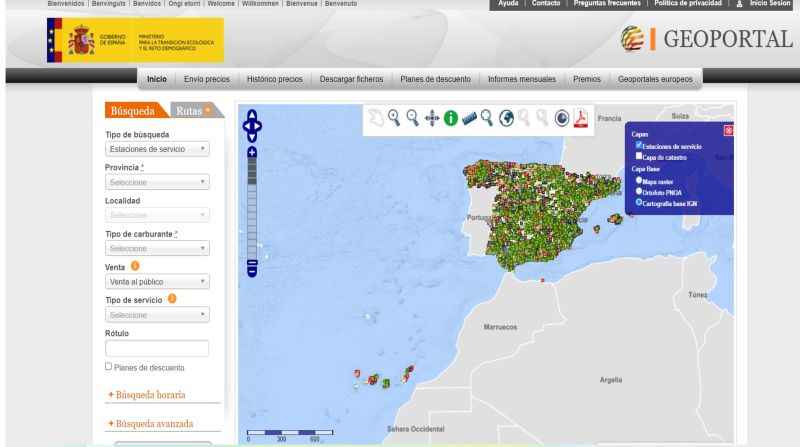
Task: Close the Capas layer panel
Action: point(727,131)
